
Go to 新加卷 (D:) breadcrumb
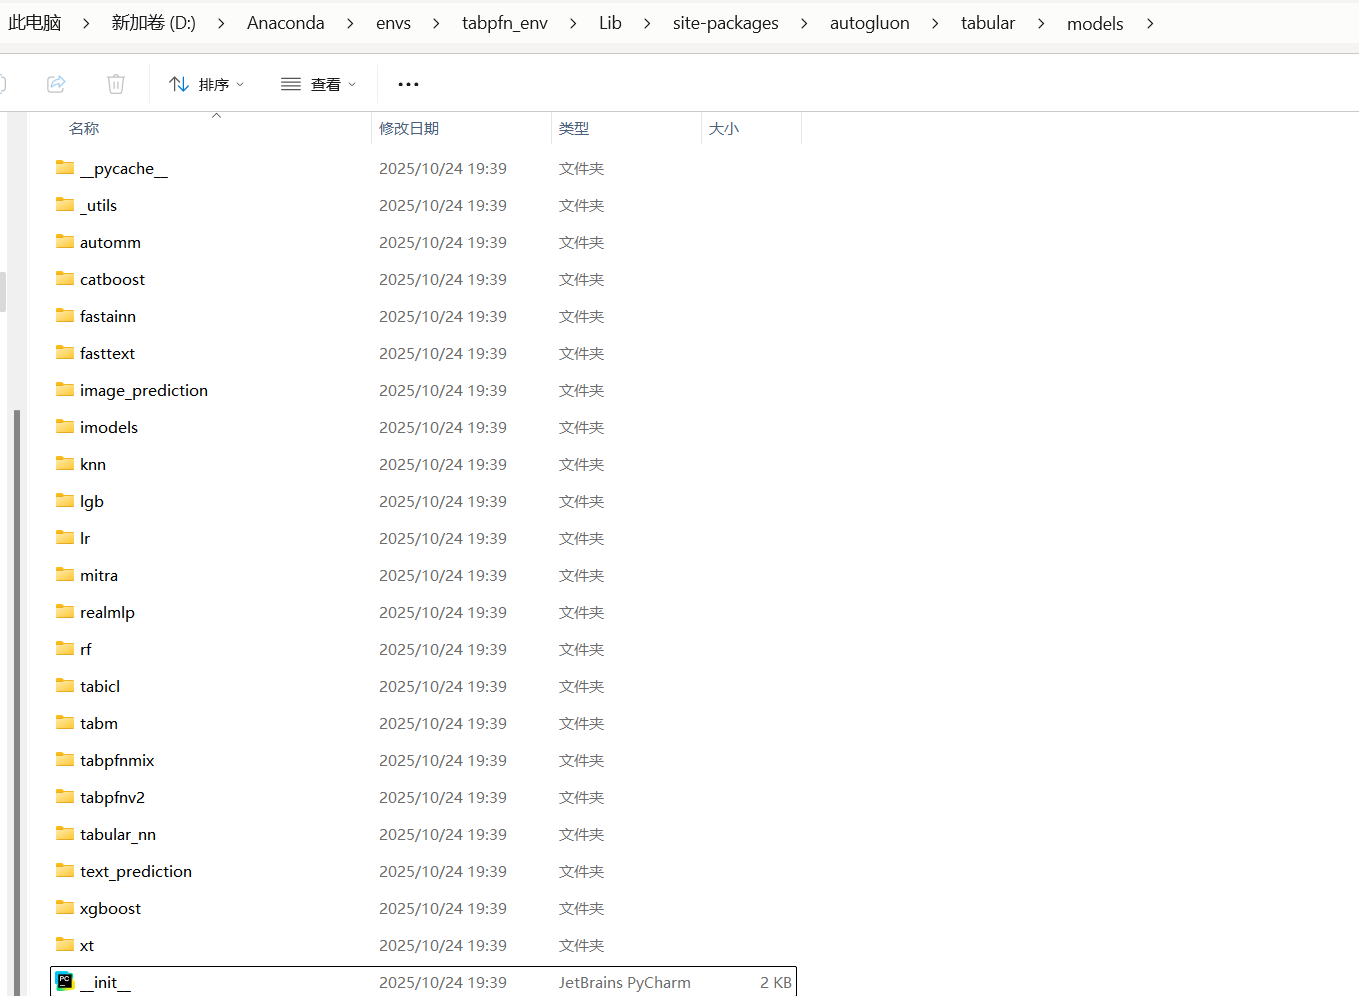153,23
